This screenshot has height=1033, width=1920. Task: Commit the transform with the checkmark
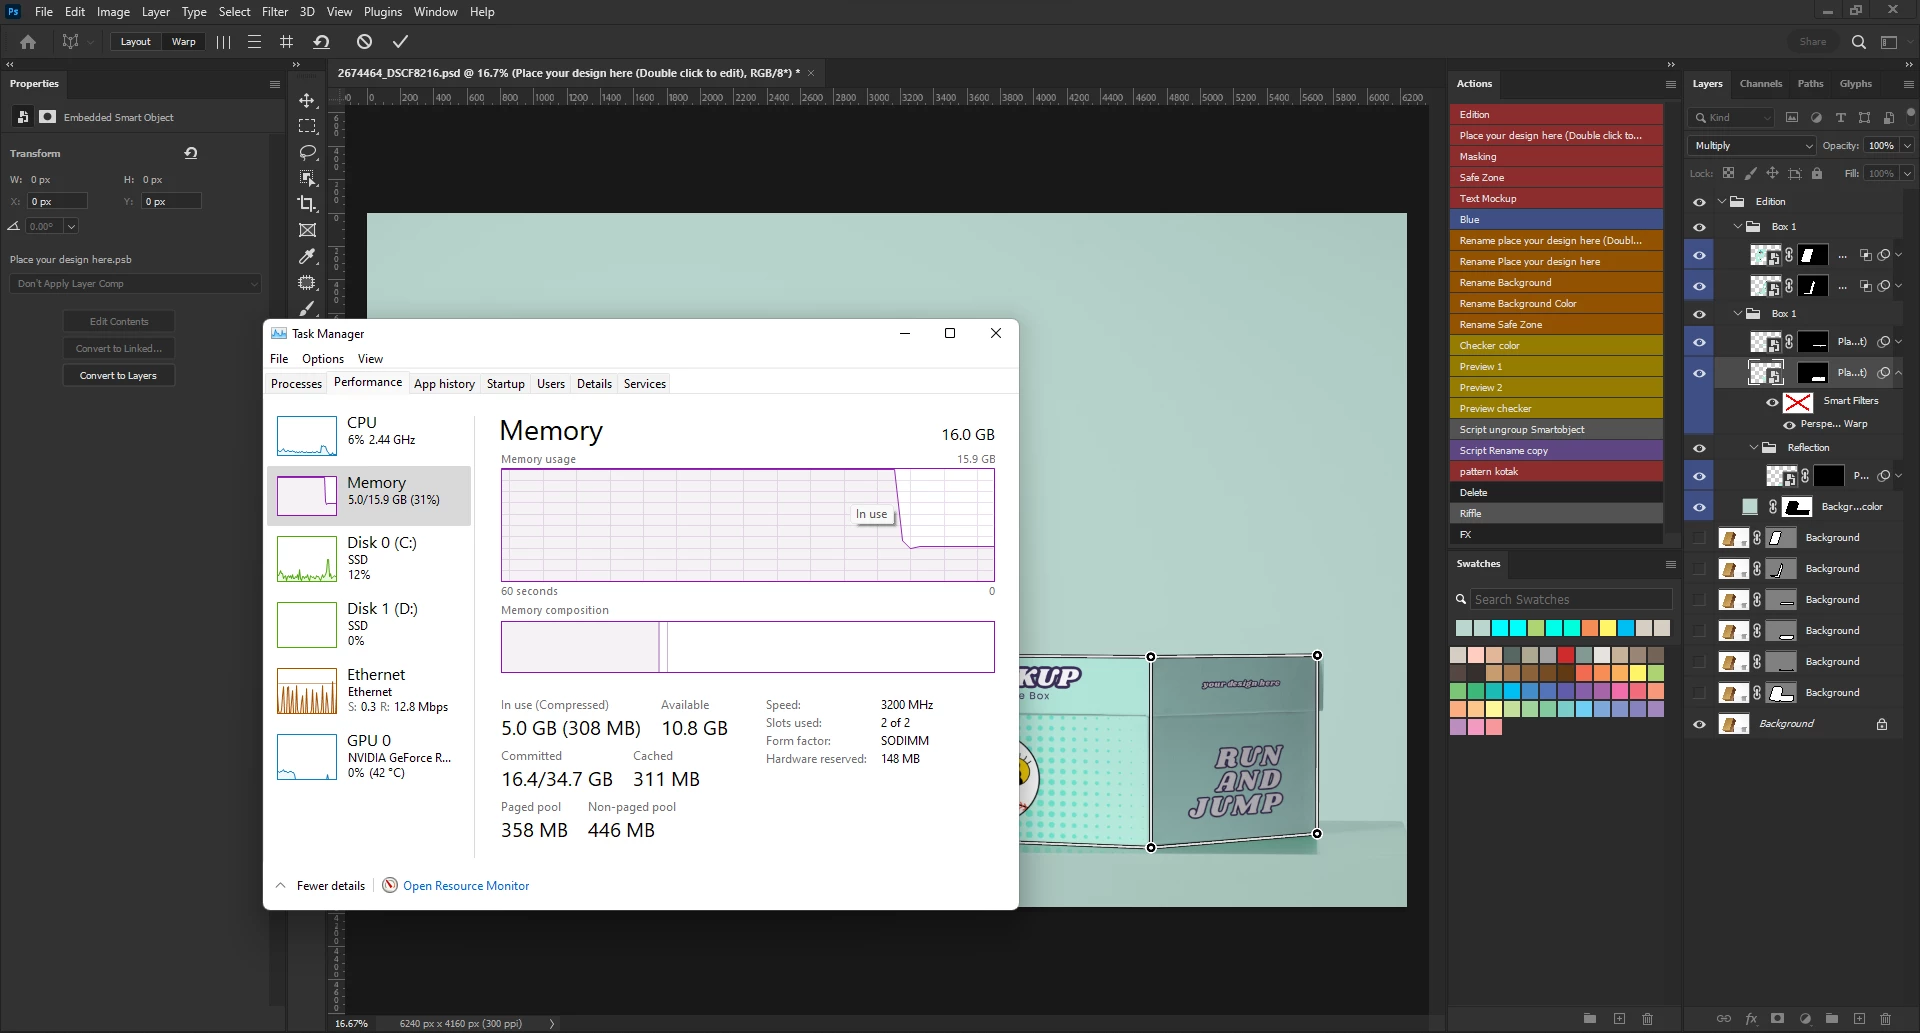400,42
